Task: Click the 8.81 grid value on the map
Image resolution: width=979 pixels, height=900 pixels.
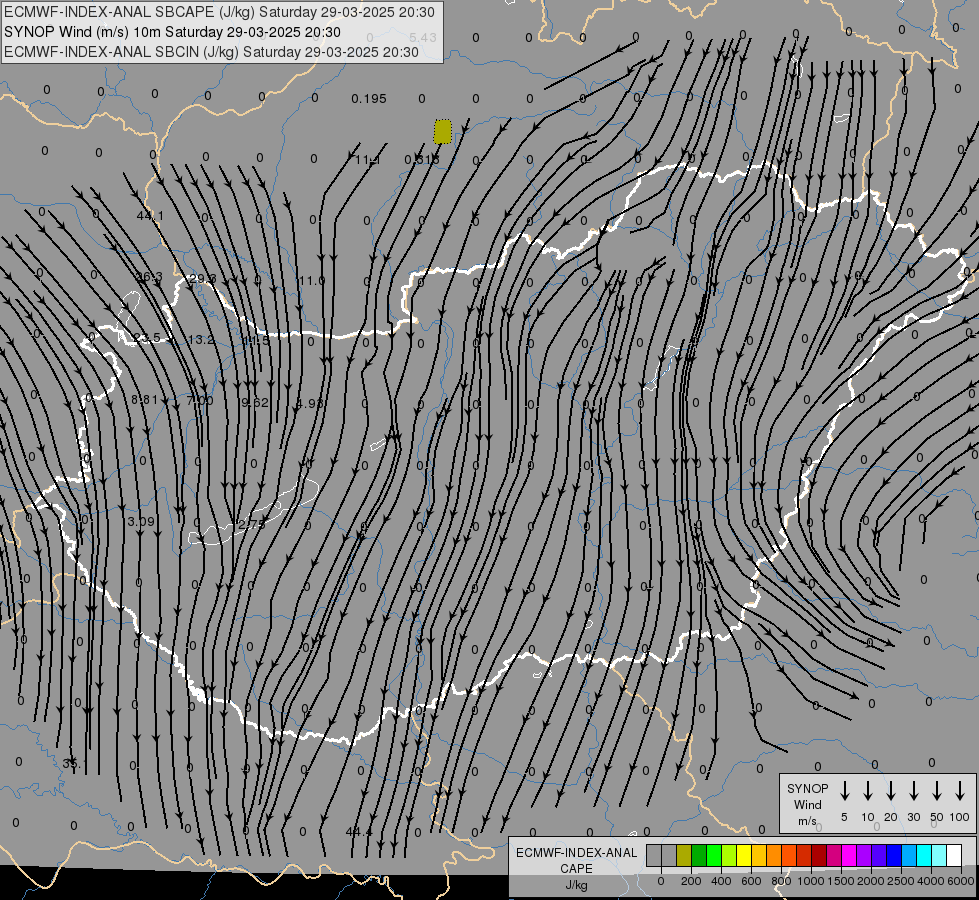Action: click(144, 400)
